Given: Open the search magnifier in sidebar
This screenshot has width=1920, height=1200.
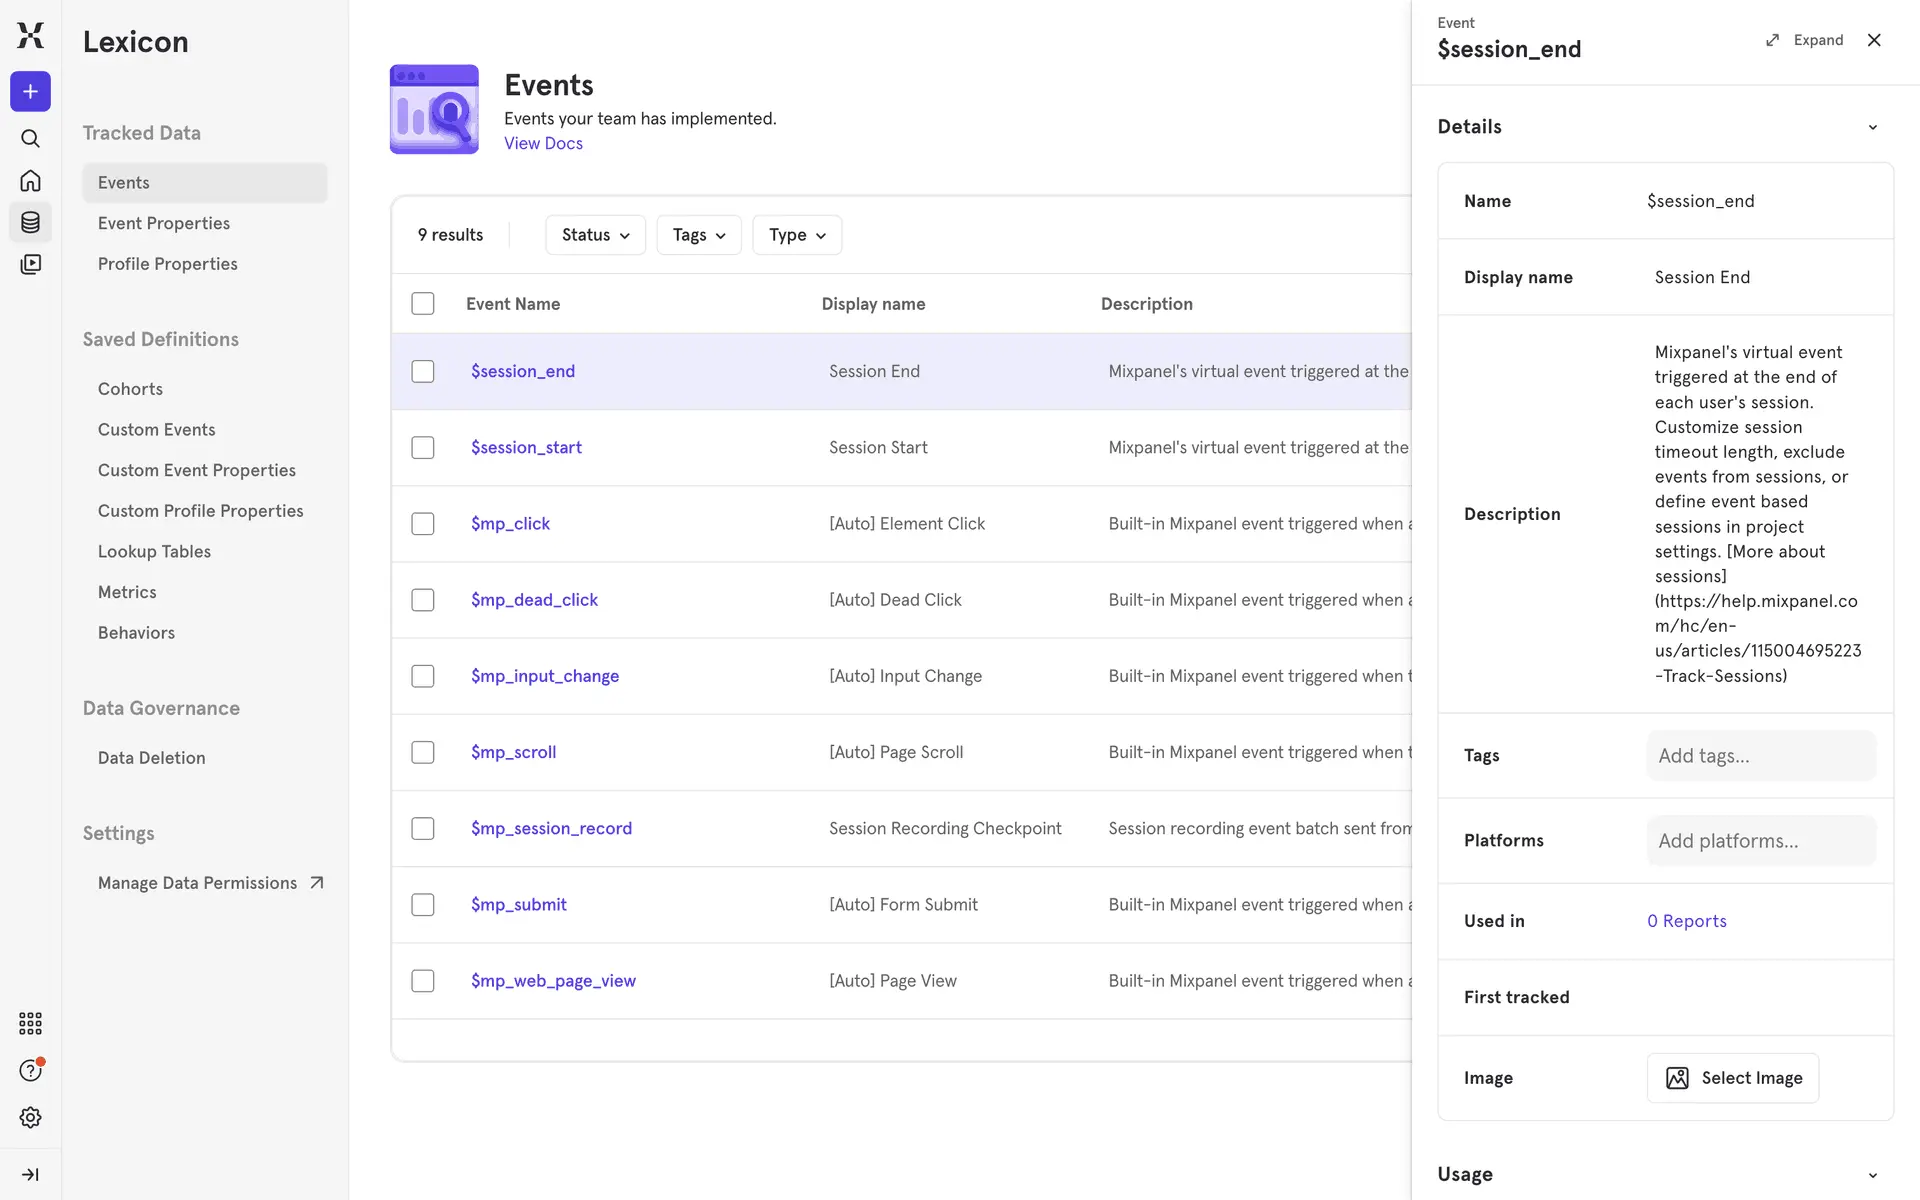Looking at the screenshot, I should [30, 139].
